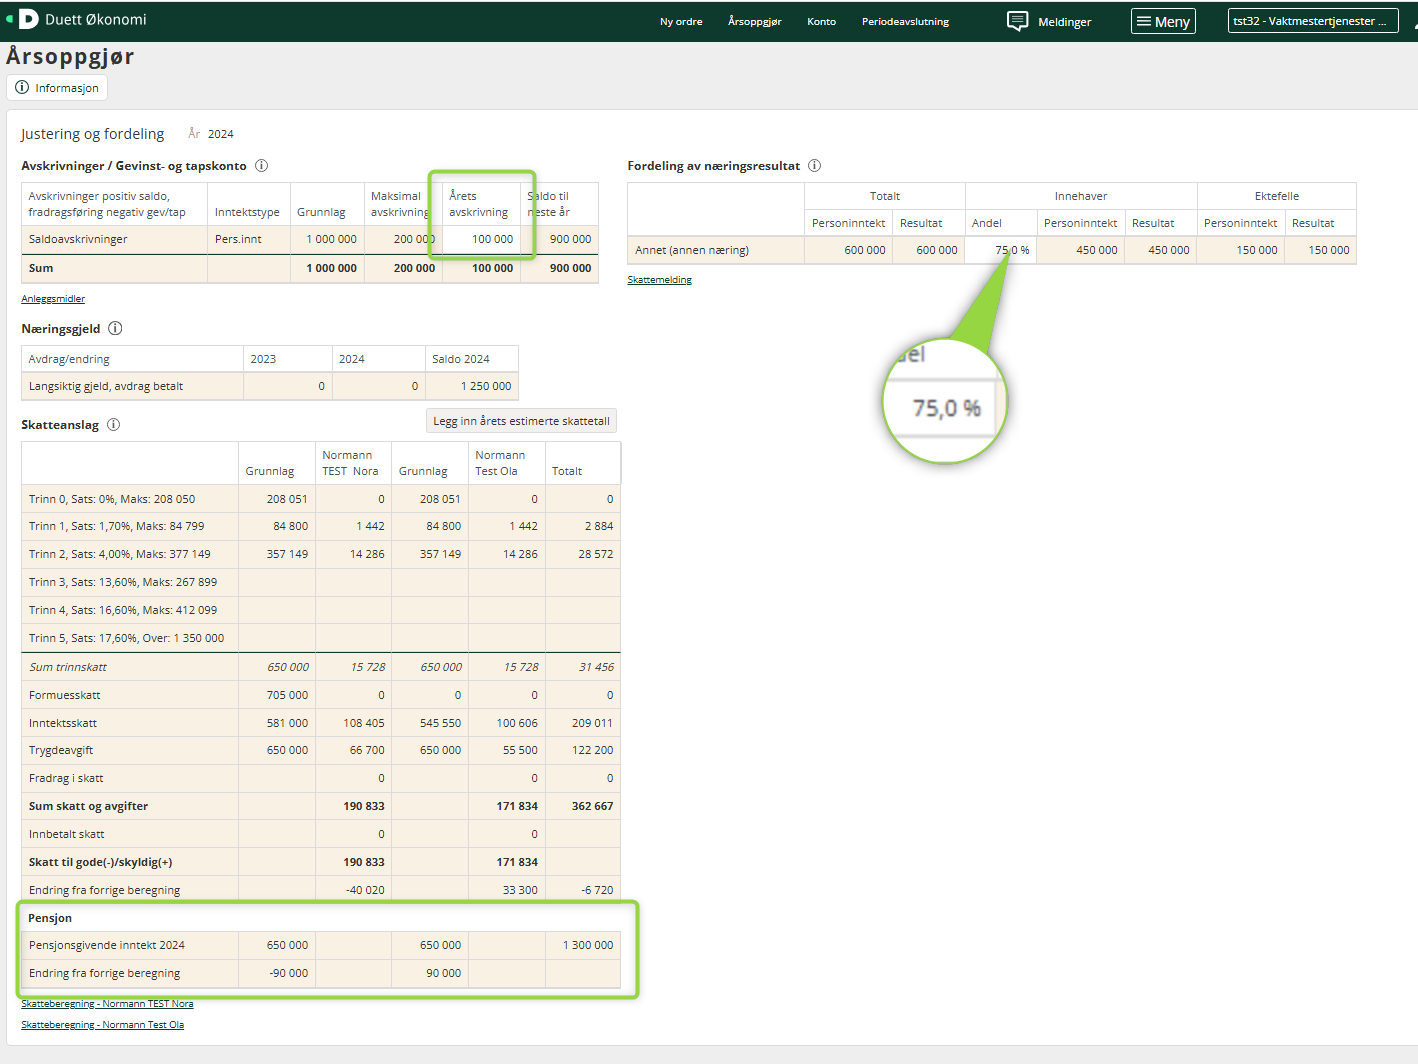Open Ny ordre menu
Viewport: 1418px width, 1064px height.
[681, 21]
